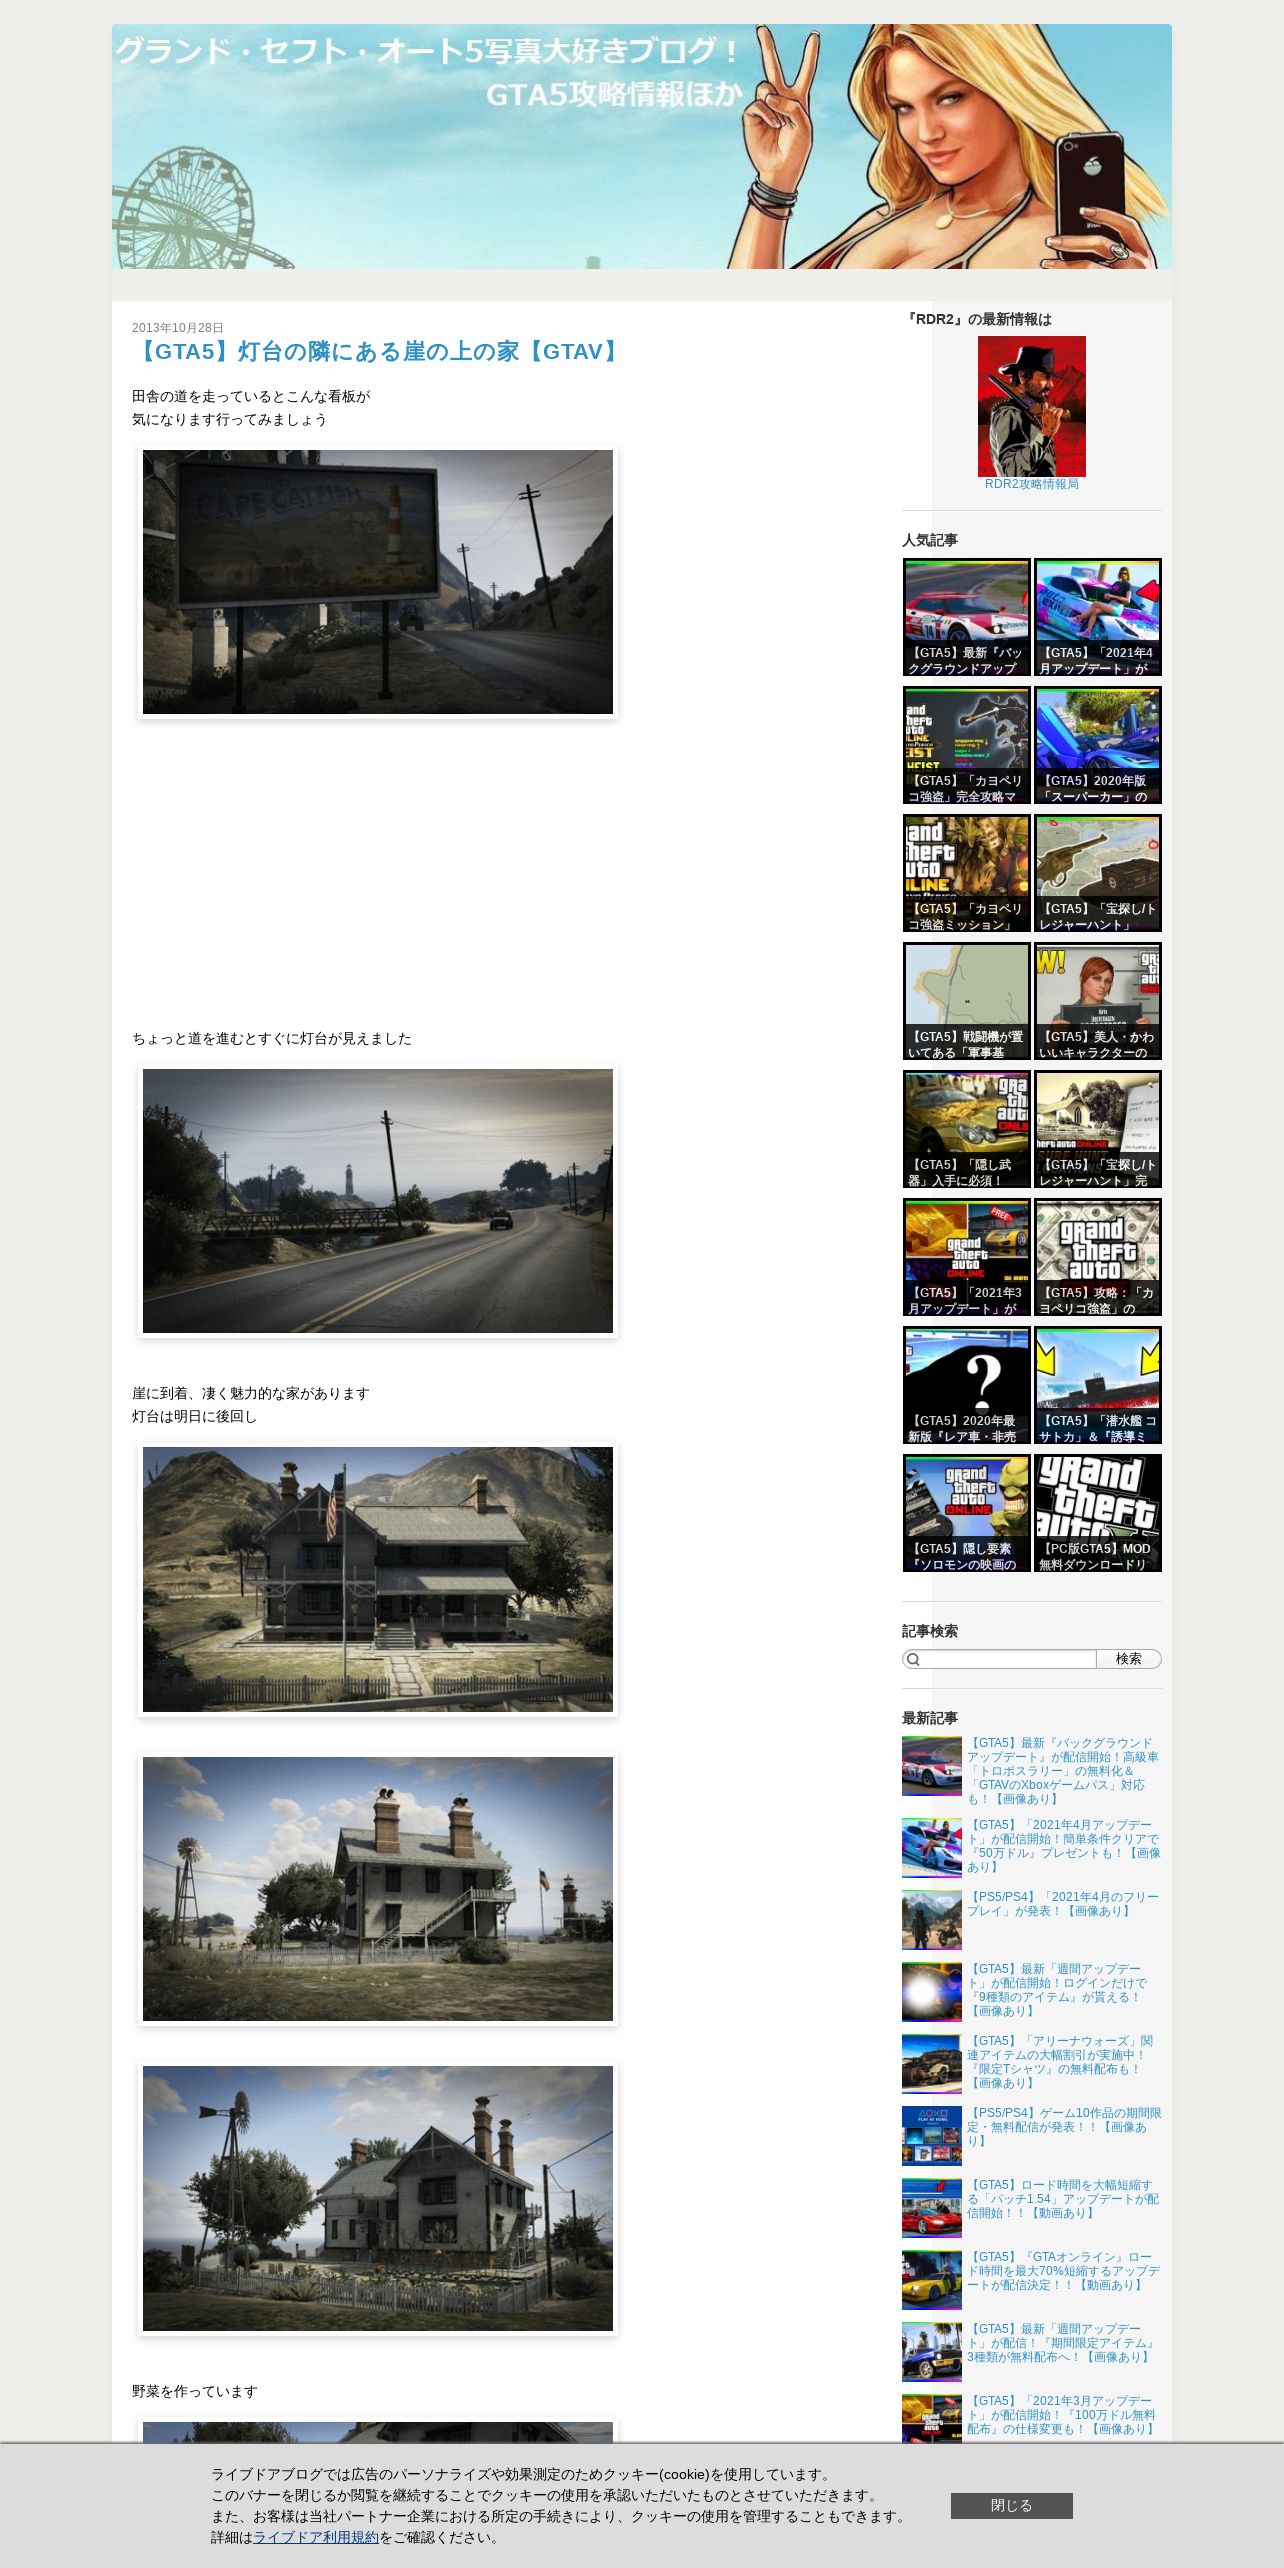Open popular article 2020年版スーパーカー thumbnail

point(1098,745)
